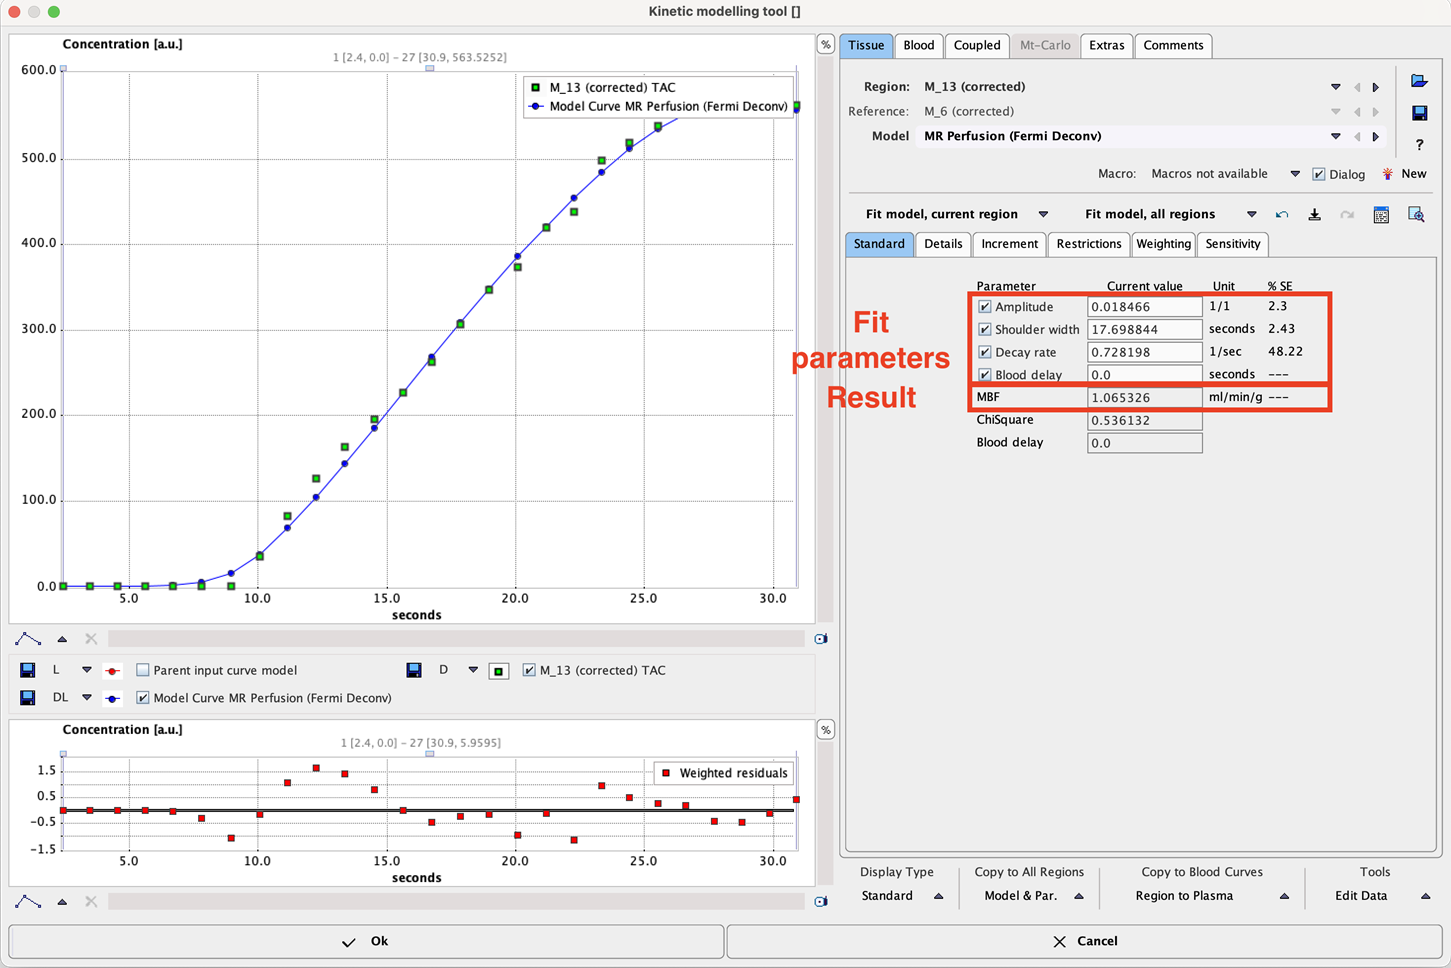Open the L curve style dropdown

point(87,670)
